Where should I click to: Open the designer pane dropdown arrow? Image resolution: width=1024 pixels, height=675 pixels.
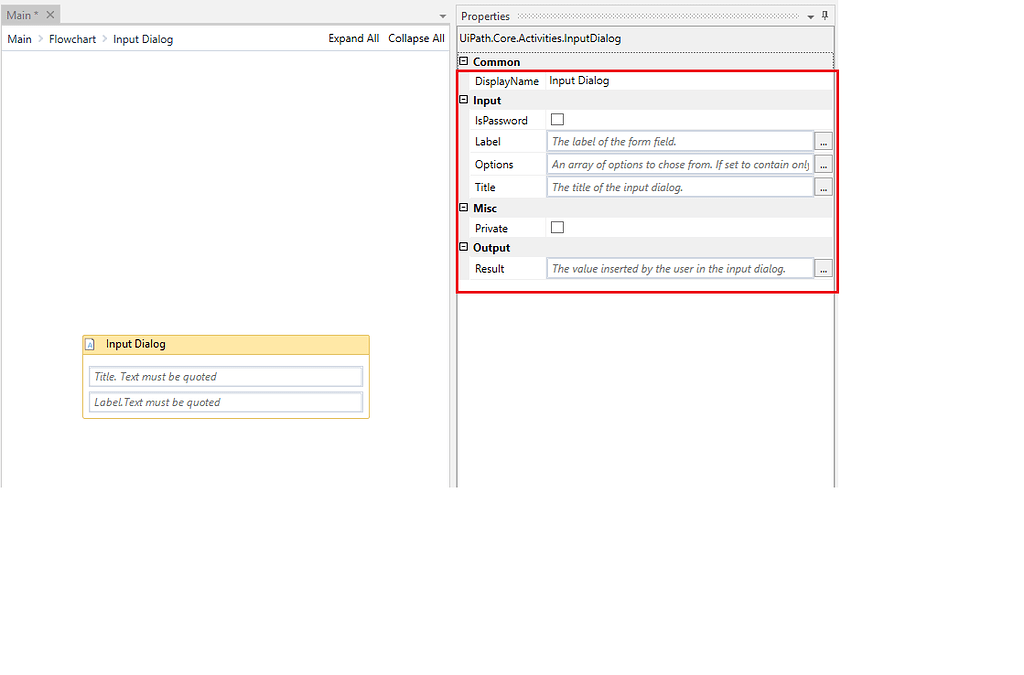(x=441, y=16)
